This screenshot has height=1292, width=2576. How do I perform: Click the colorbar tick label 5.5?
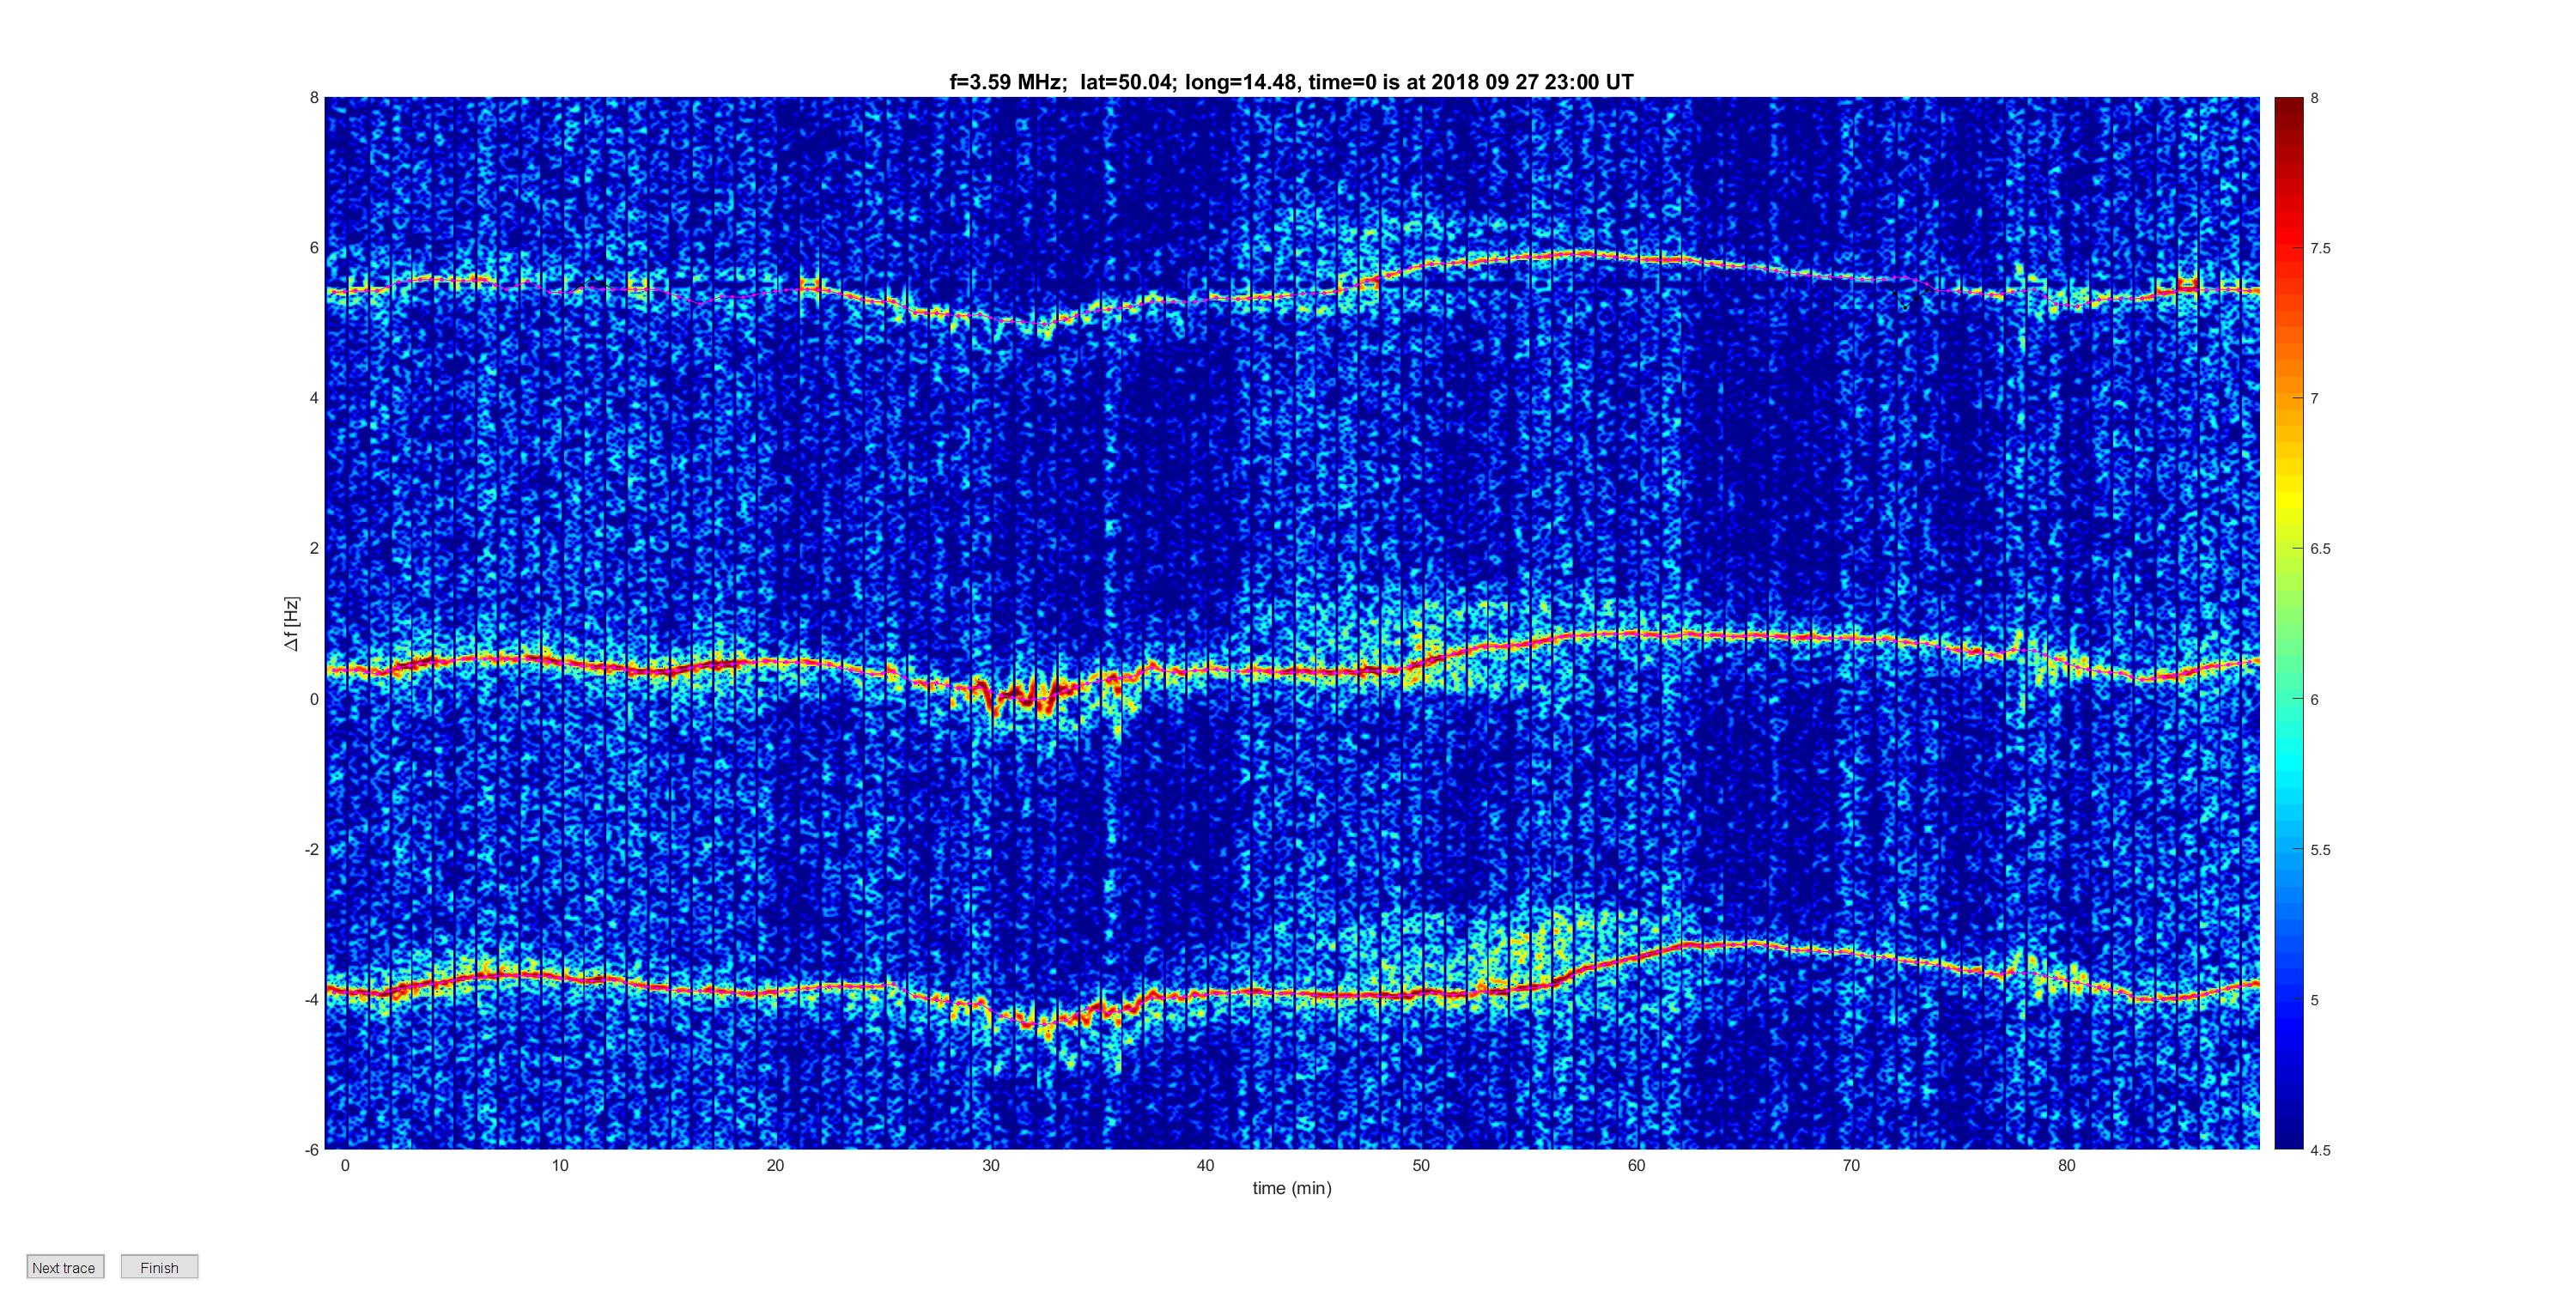[x=2320, y=850]
